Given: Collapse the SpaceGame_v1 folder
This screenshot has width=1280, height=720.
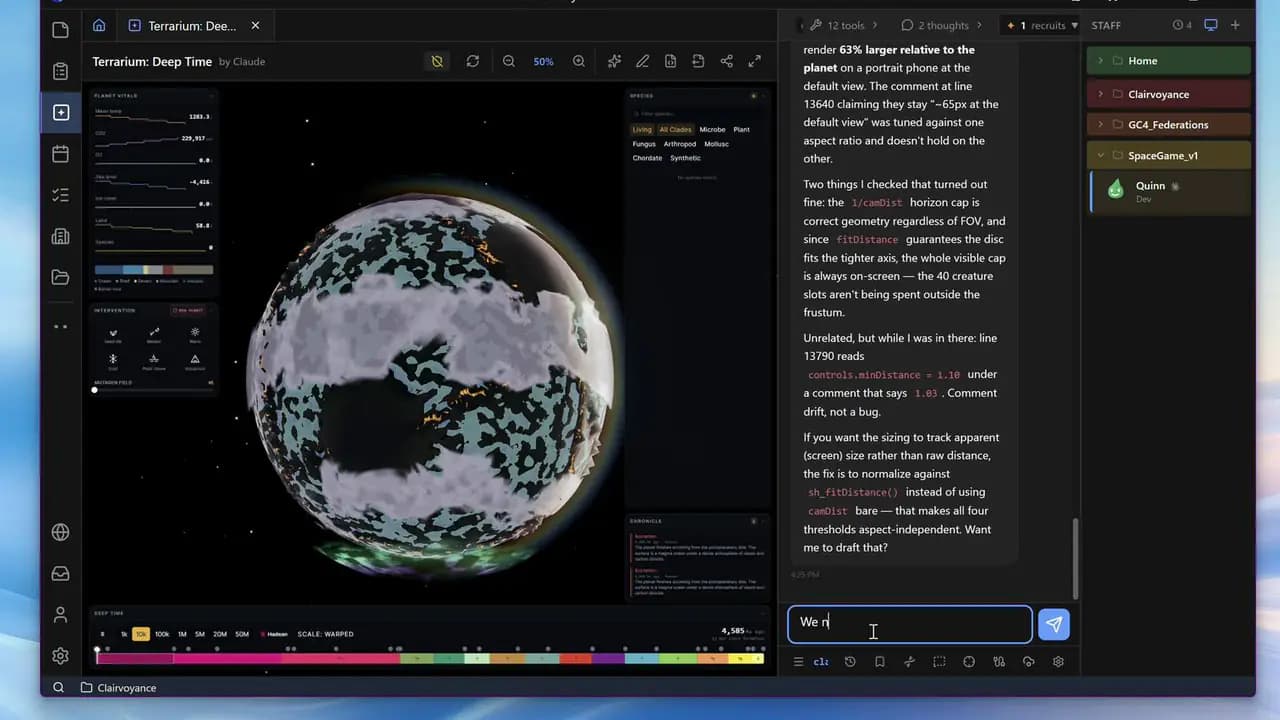Looking at the screenshot, I should click(x=1169, y=156).
